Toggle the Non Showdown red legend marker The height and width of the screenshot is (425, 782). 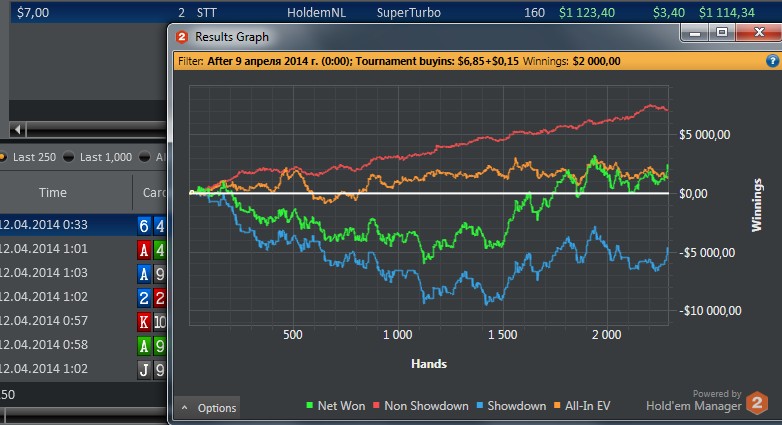(x=377, y=406)
